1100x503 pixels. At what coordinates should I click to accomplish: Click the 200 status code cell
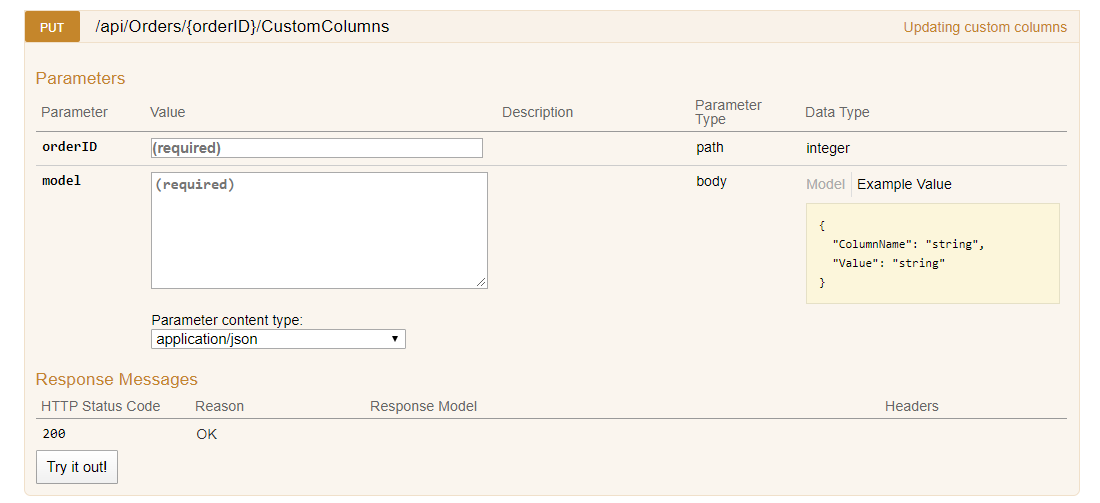(54, 434)
